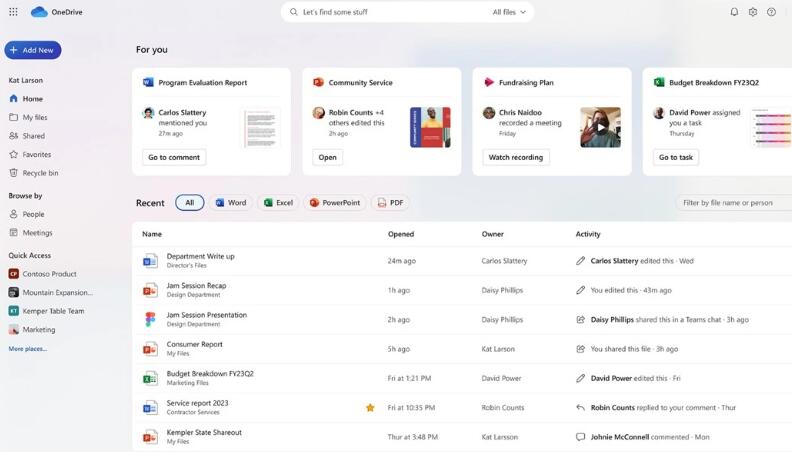Viewport: 792px width, 452px height.
Task: Click the Favorites star sidebar item
Action: [x=36, y=154]
